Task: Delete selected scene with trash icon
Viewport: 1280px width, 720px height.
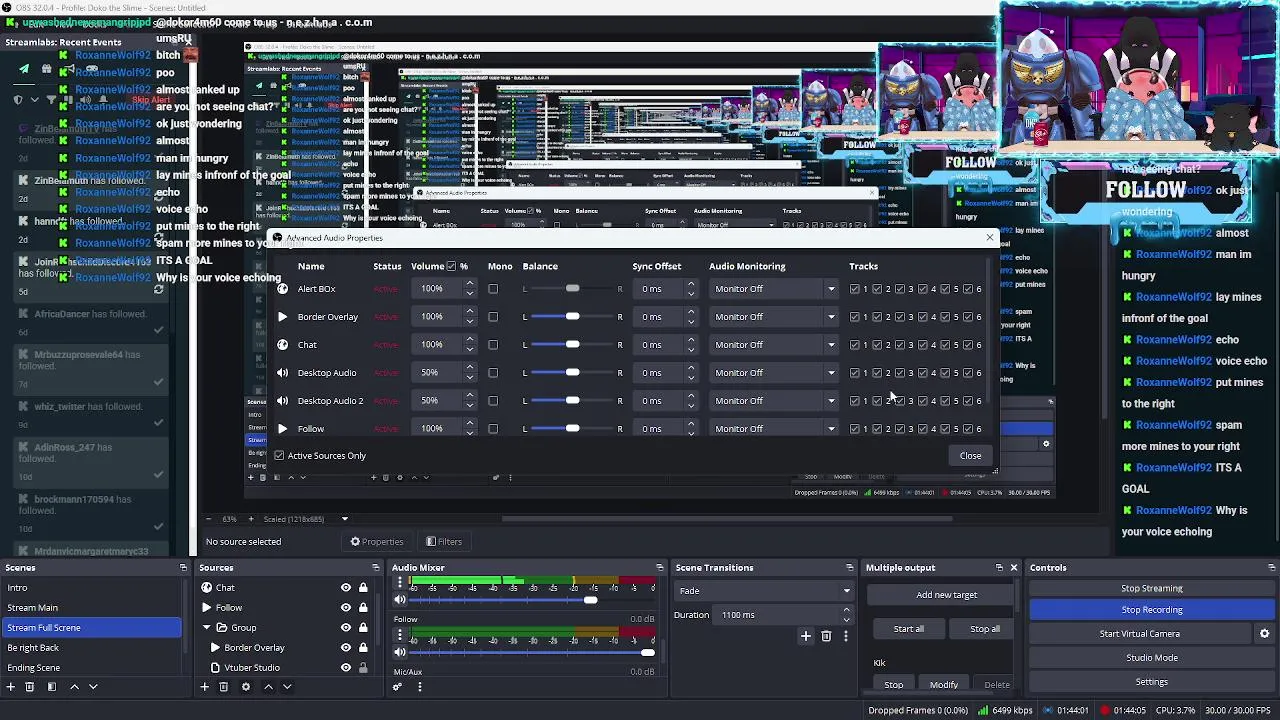Action: point(30,687)
